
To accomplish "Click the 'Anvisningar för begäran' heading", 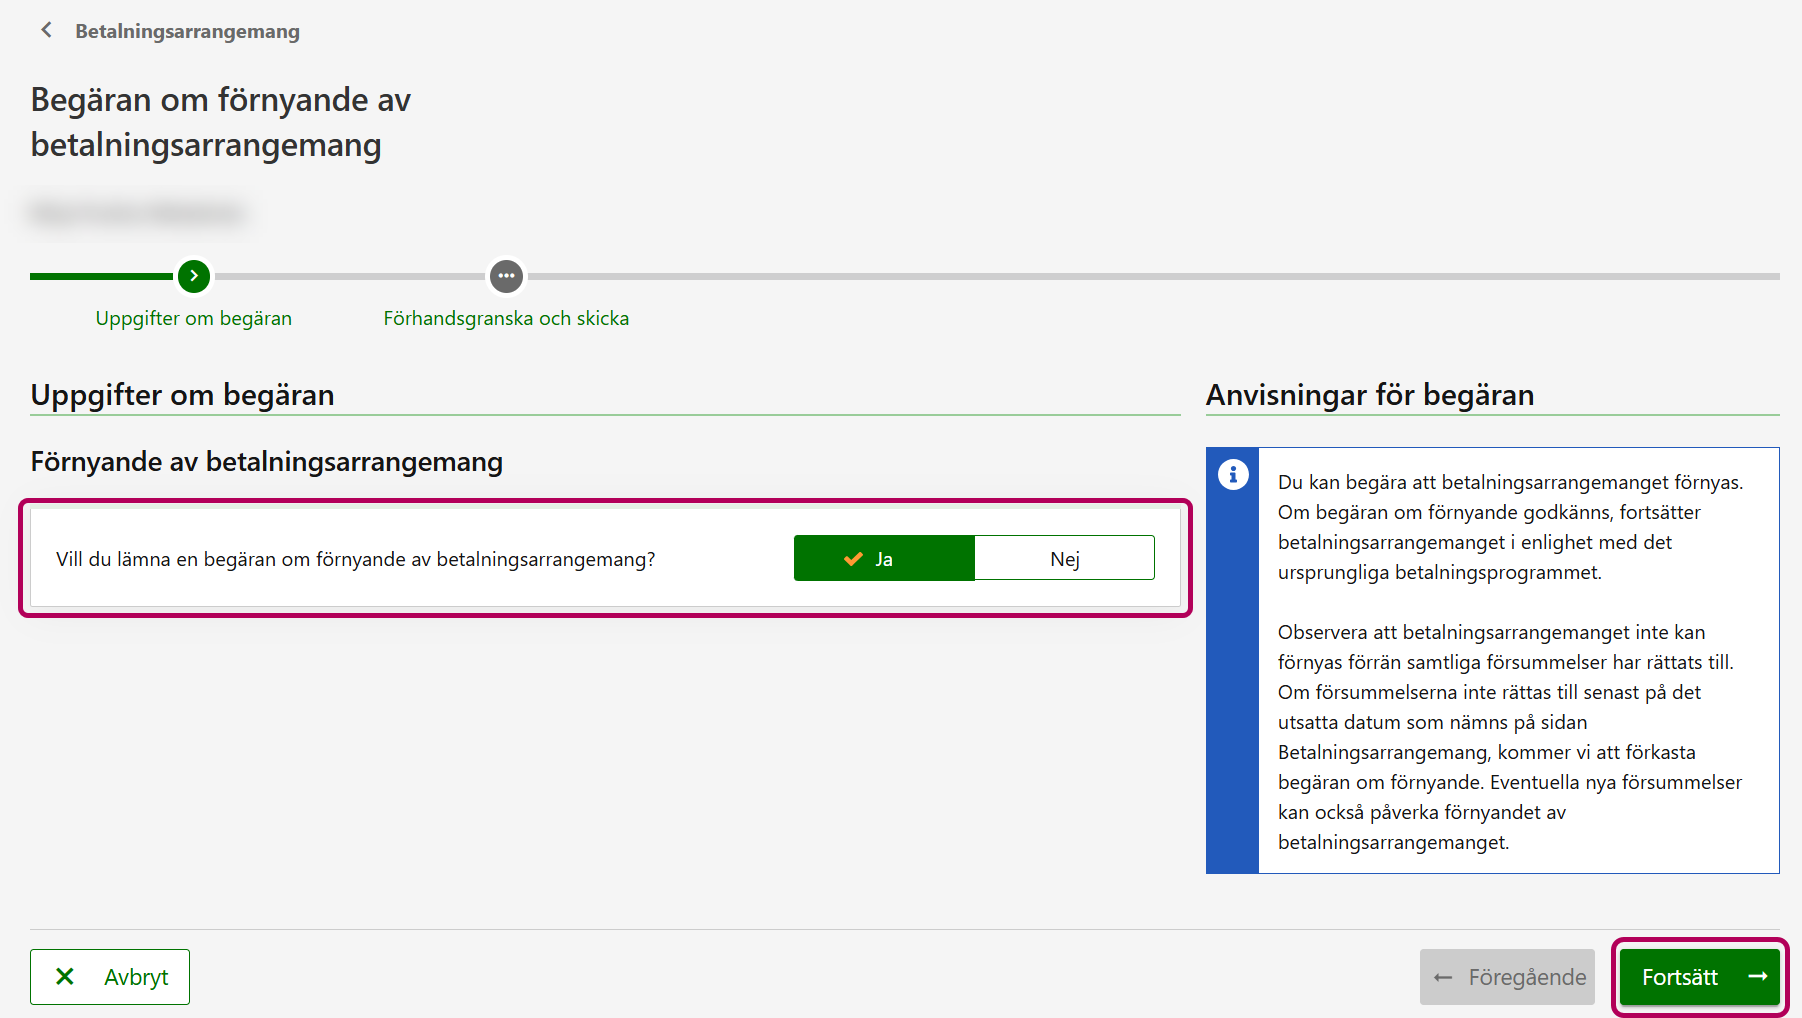I will coord(1369,395).
